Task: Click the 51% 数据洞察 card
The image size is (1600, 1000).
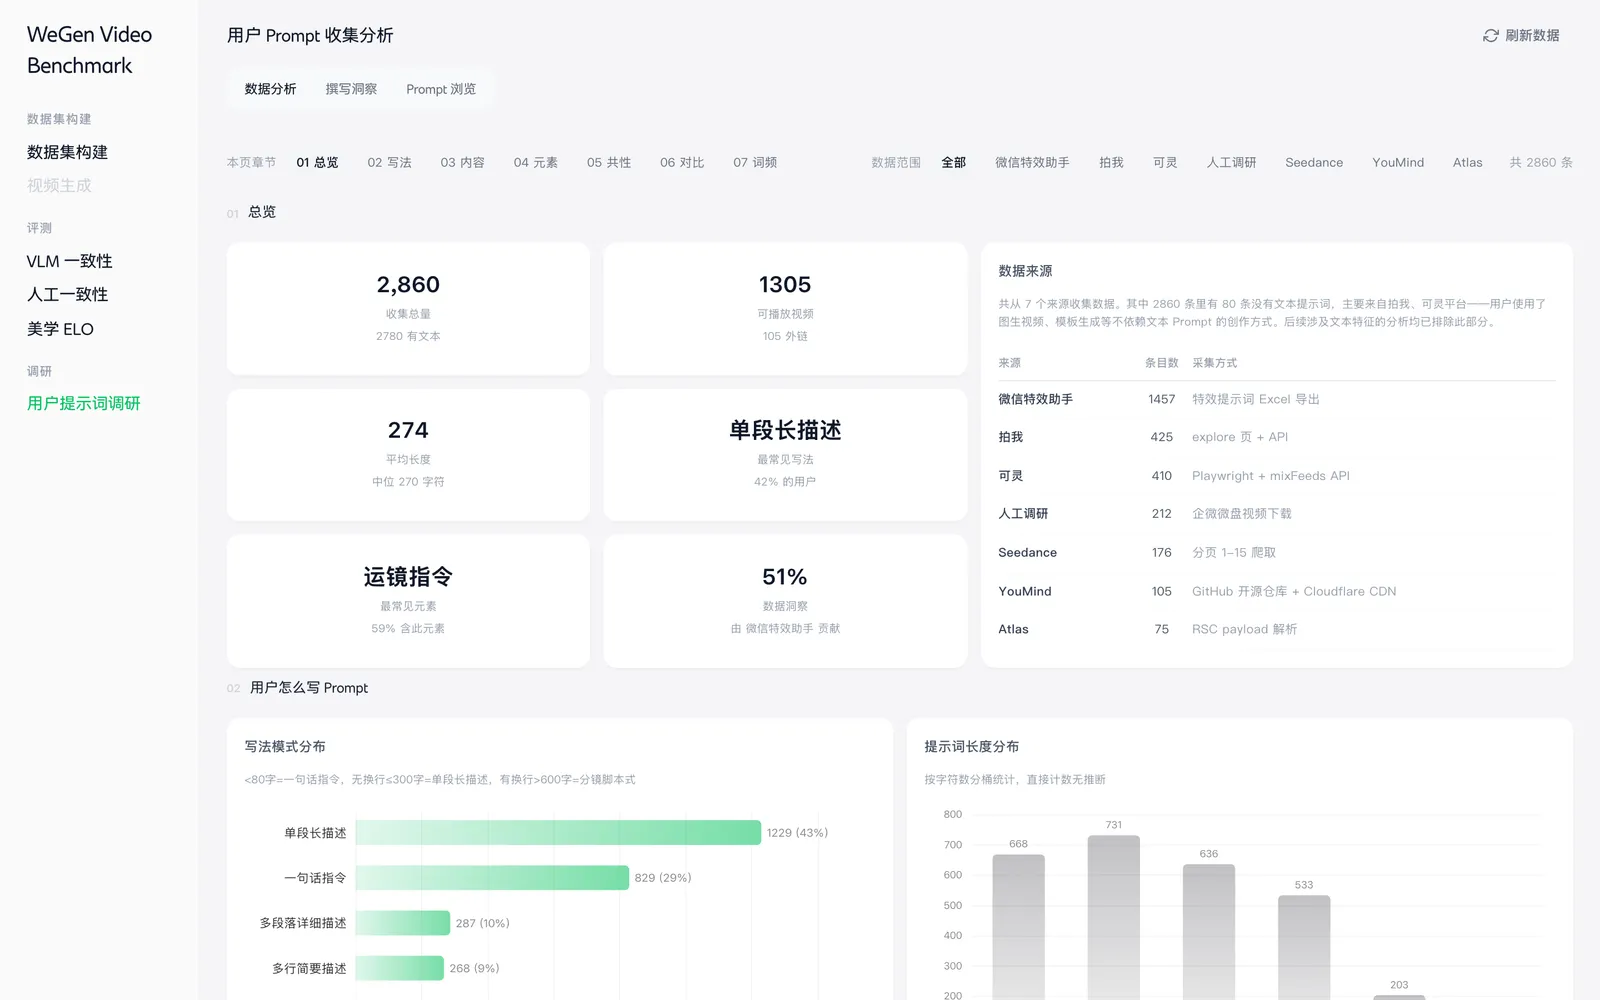Action: tap(785, 601)
